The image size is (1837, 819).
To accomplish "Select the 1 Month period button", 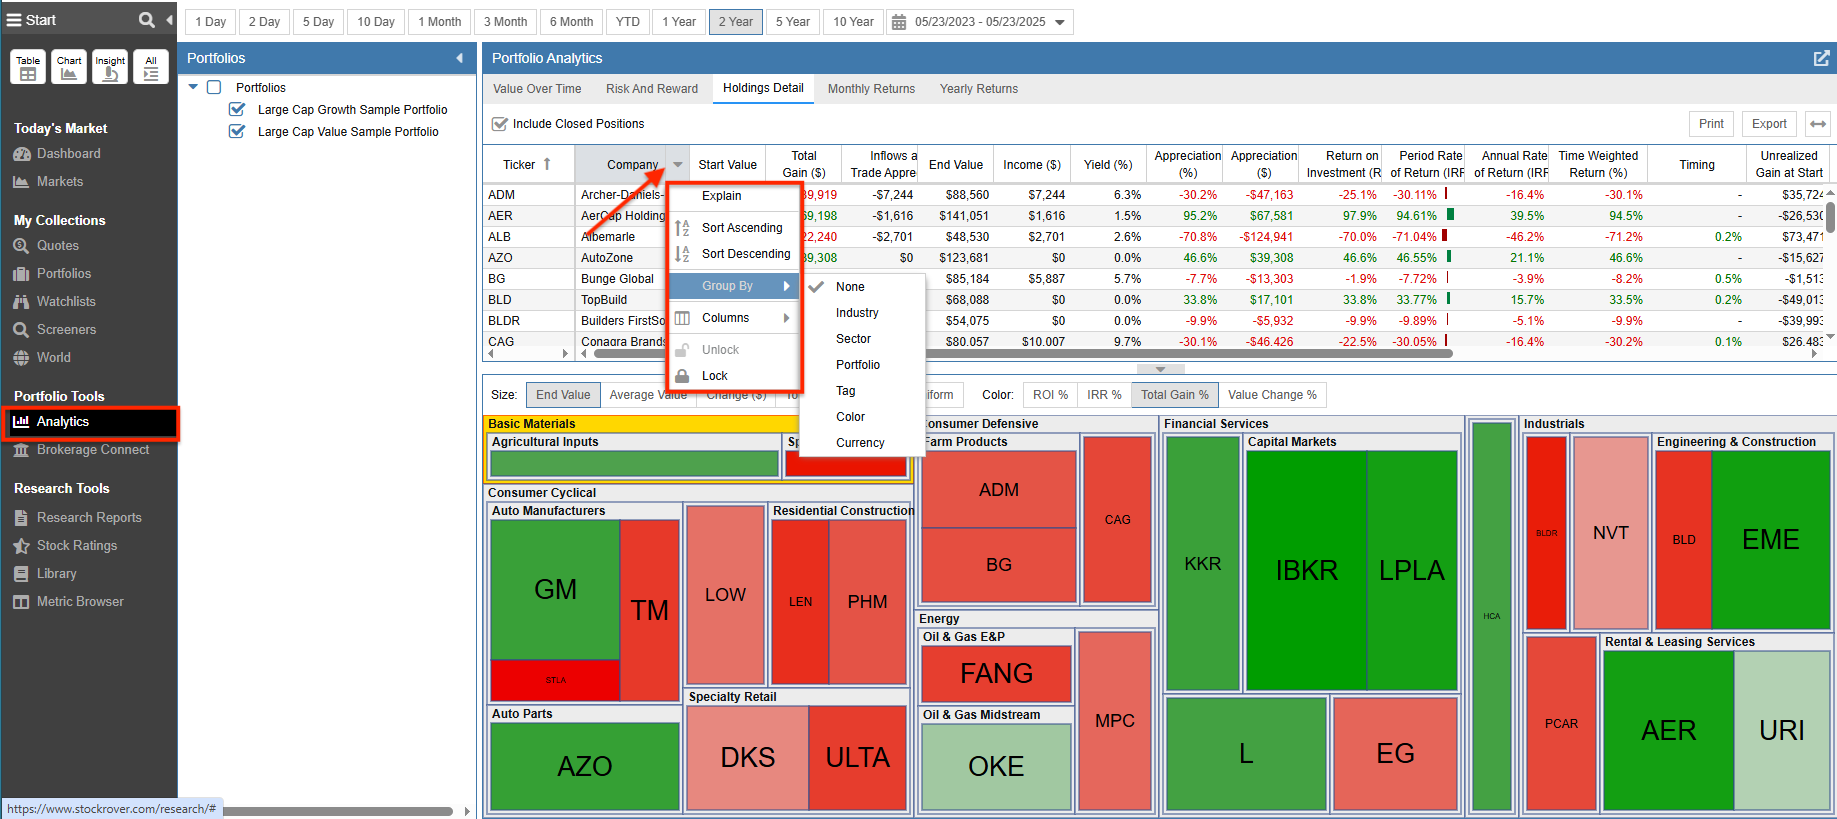I will 440,22.
